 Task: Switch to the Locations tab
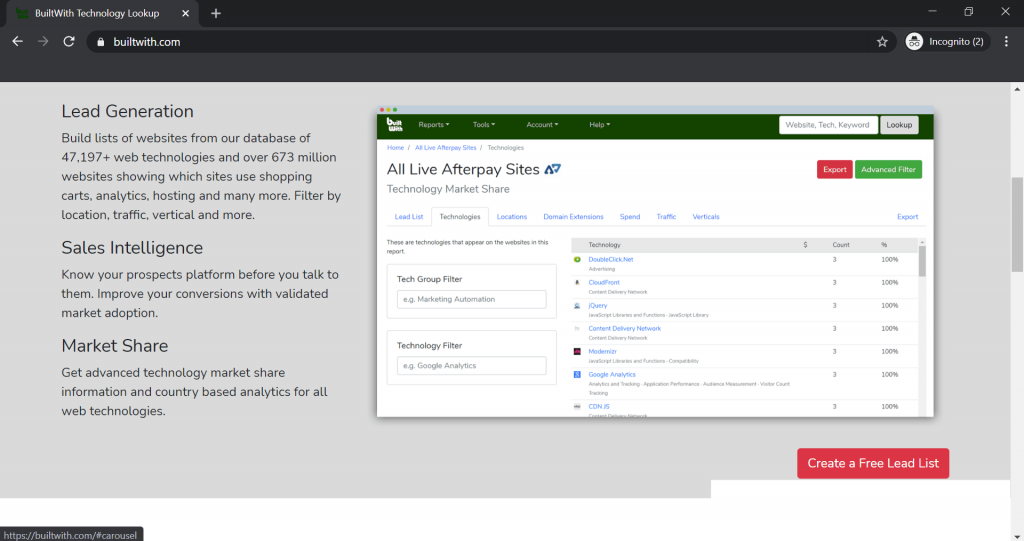[511, 217]
